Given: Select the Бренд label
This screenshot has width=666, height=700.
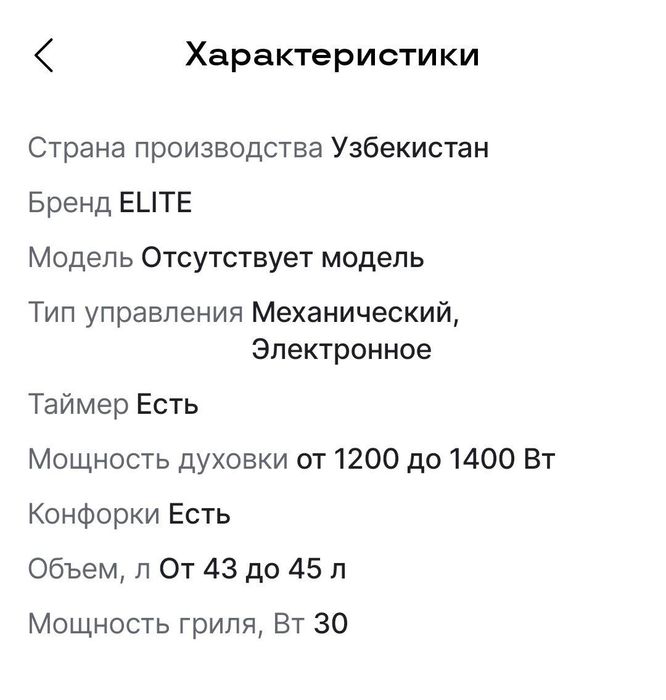Looking at the screenshot, I should pyautogui.click(x=69, y=203).
